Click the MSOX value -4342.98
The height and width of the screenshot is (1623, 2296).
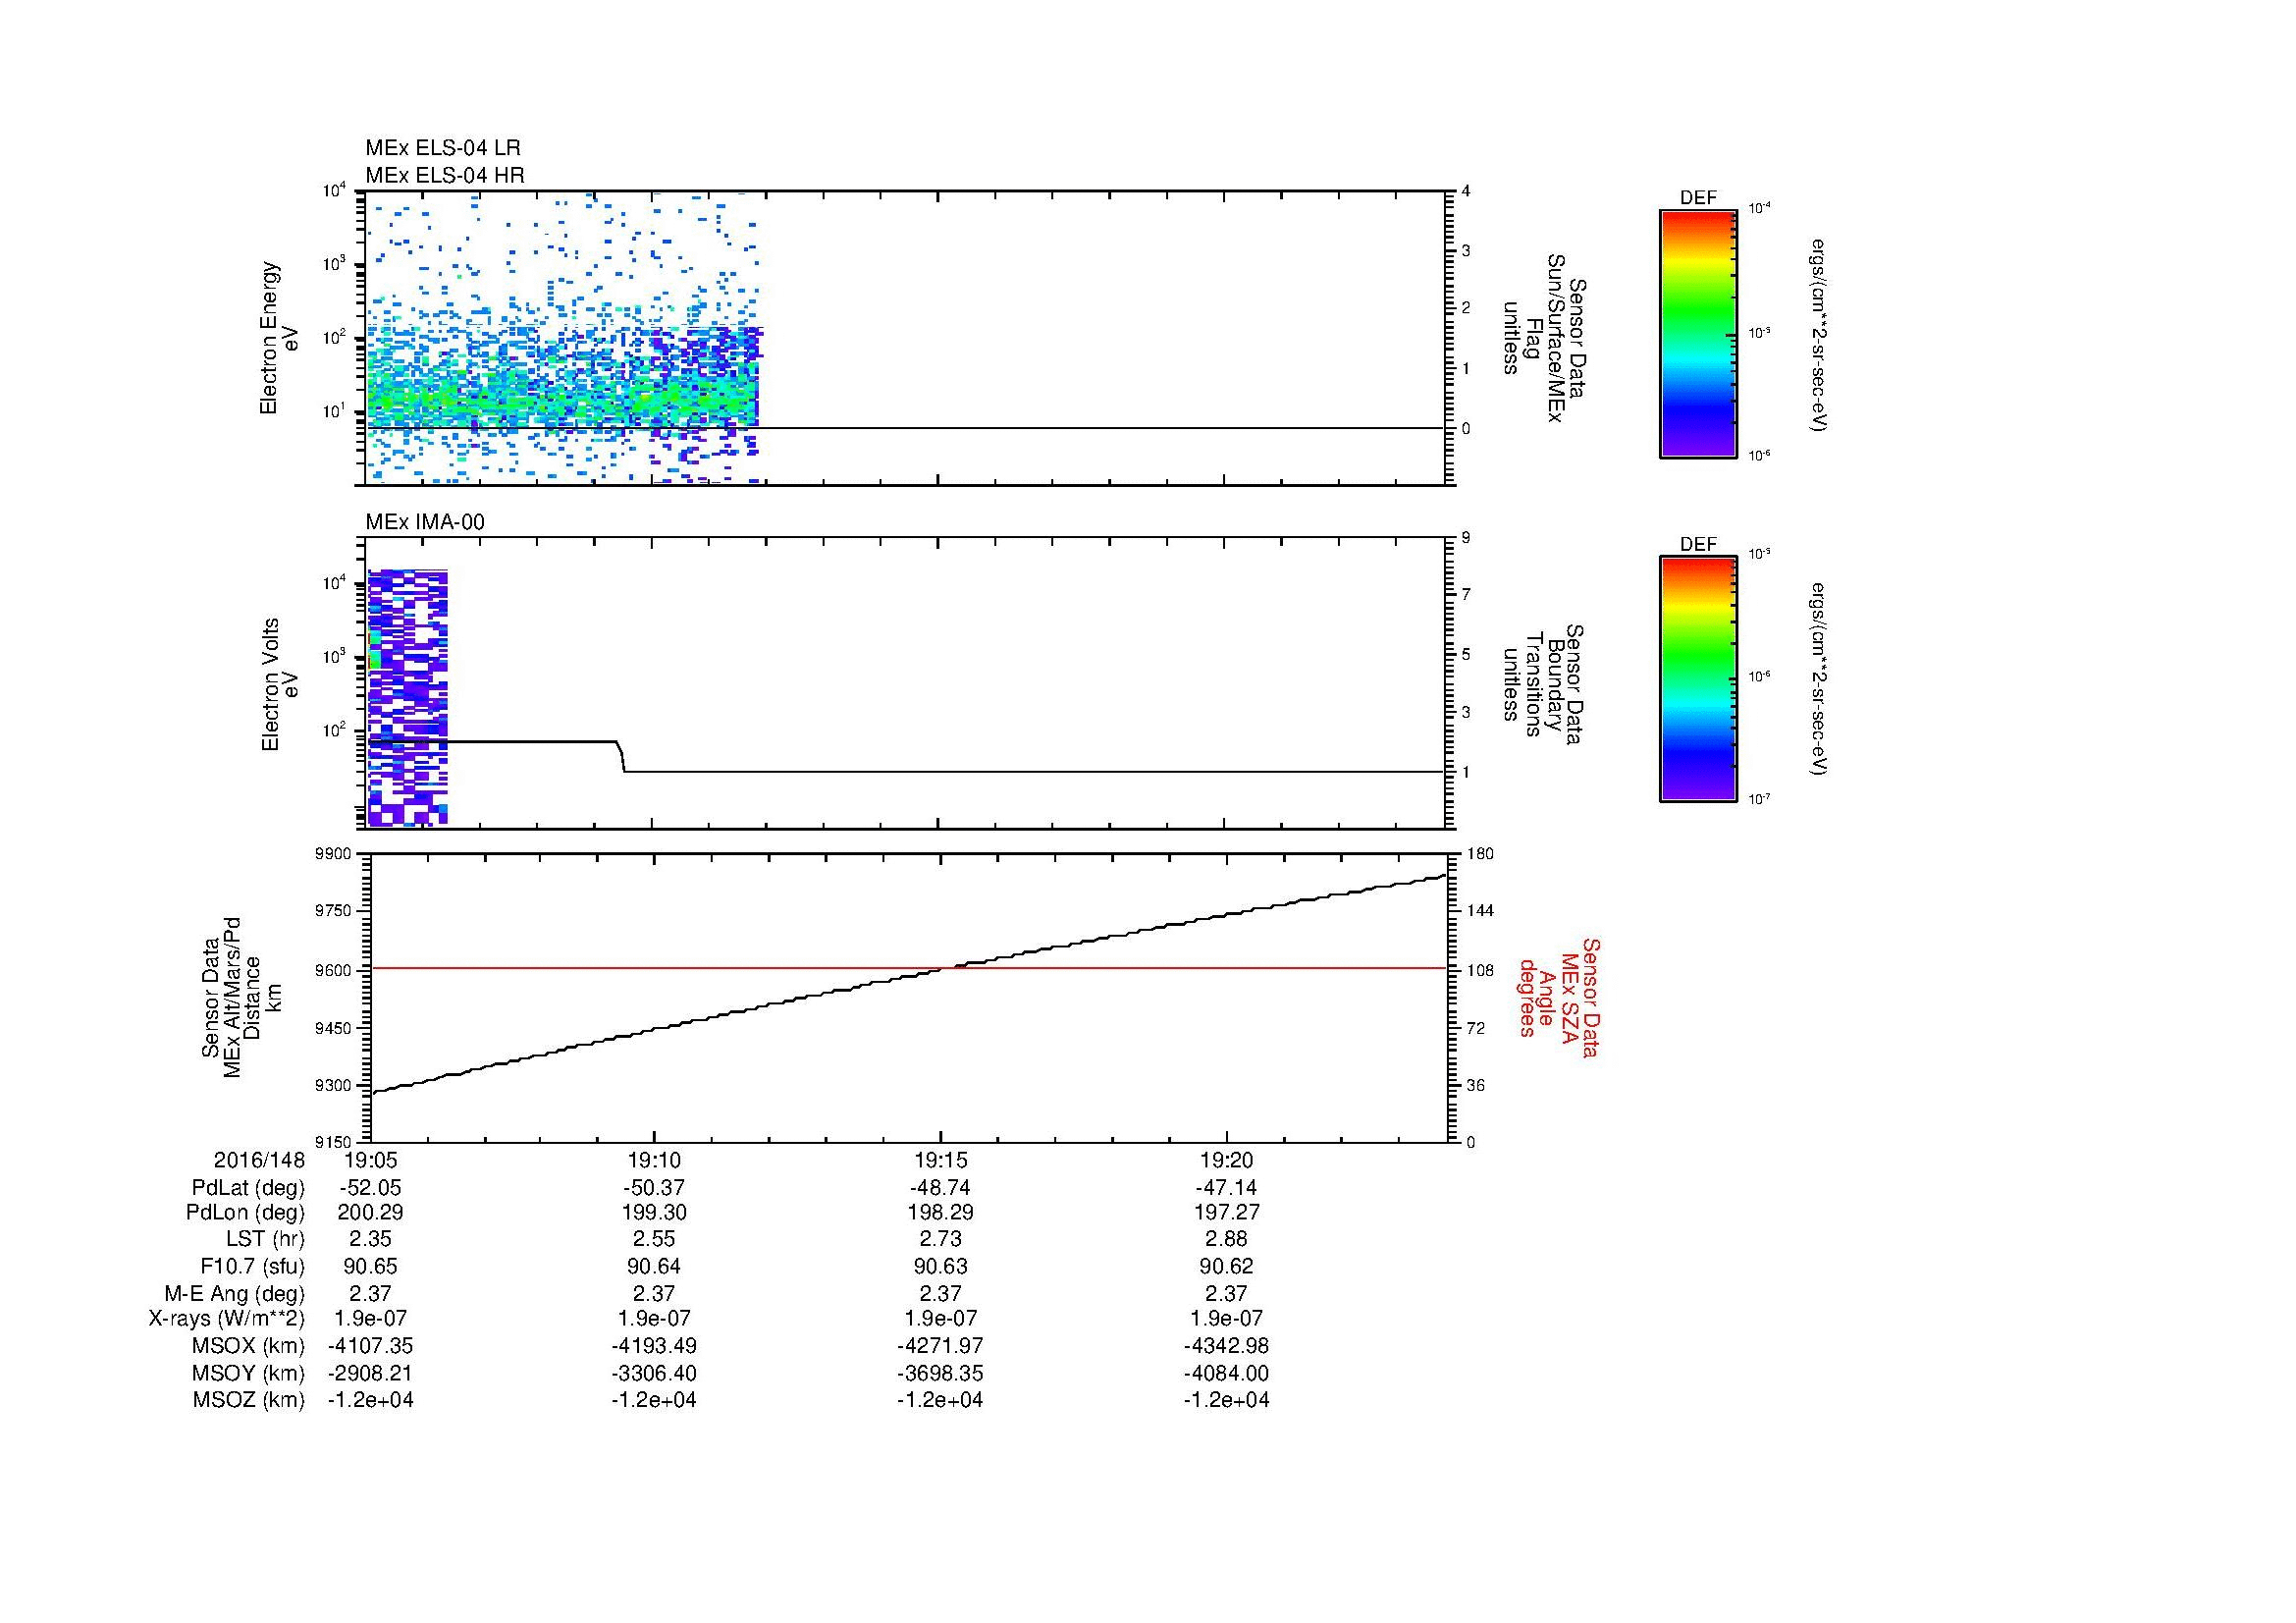click(1226, 1346)
